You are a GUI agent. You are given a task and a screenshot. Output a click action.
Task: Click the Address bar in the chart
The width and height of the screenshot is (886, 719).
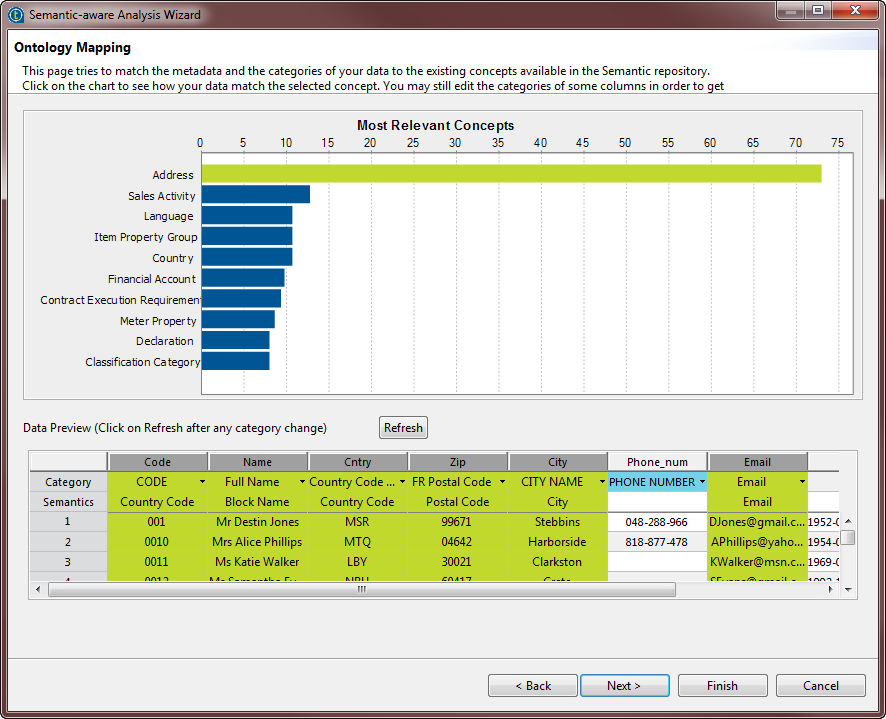[x=510, y=174]
